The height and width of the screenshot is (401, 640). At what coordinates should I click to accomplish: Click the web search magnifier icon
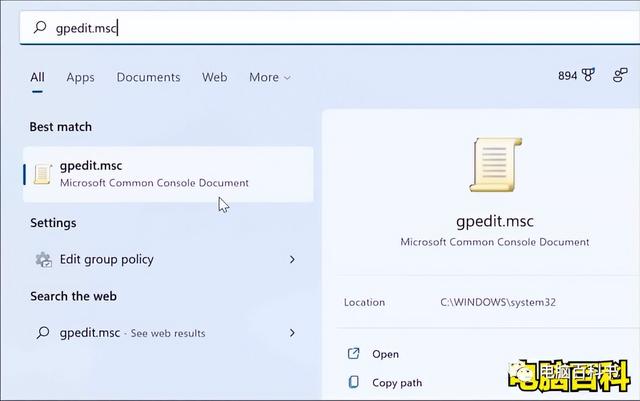(x=43, y=333)
